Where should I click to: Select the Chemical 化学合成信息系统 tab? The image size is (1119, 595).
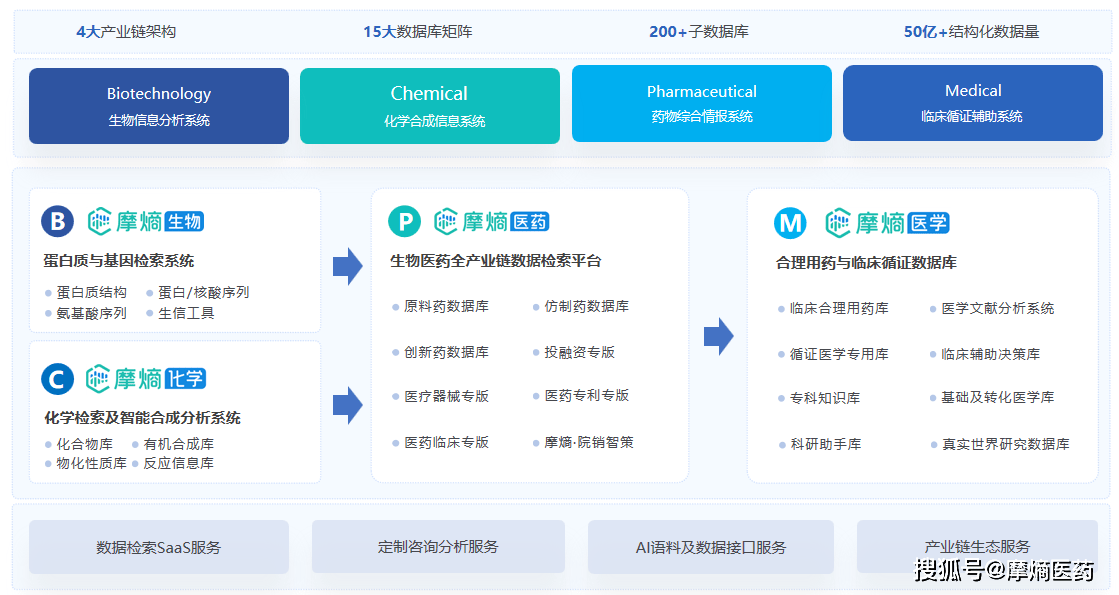click(x=430, y=106)
